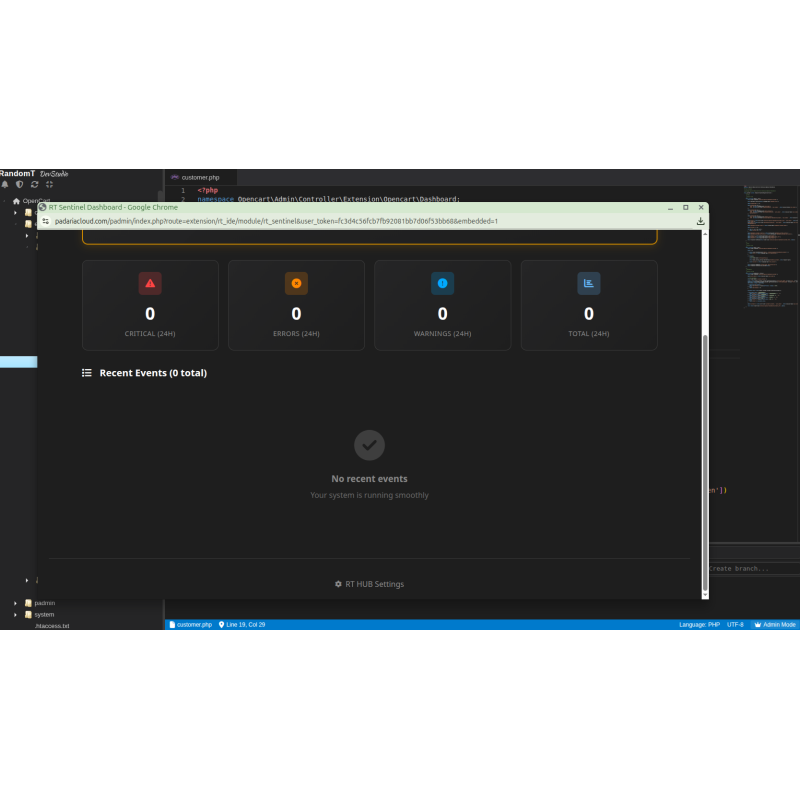Expand the padmin folder
Viewport: 800px width, 800px height.
pos(16,603)
